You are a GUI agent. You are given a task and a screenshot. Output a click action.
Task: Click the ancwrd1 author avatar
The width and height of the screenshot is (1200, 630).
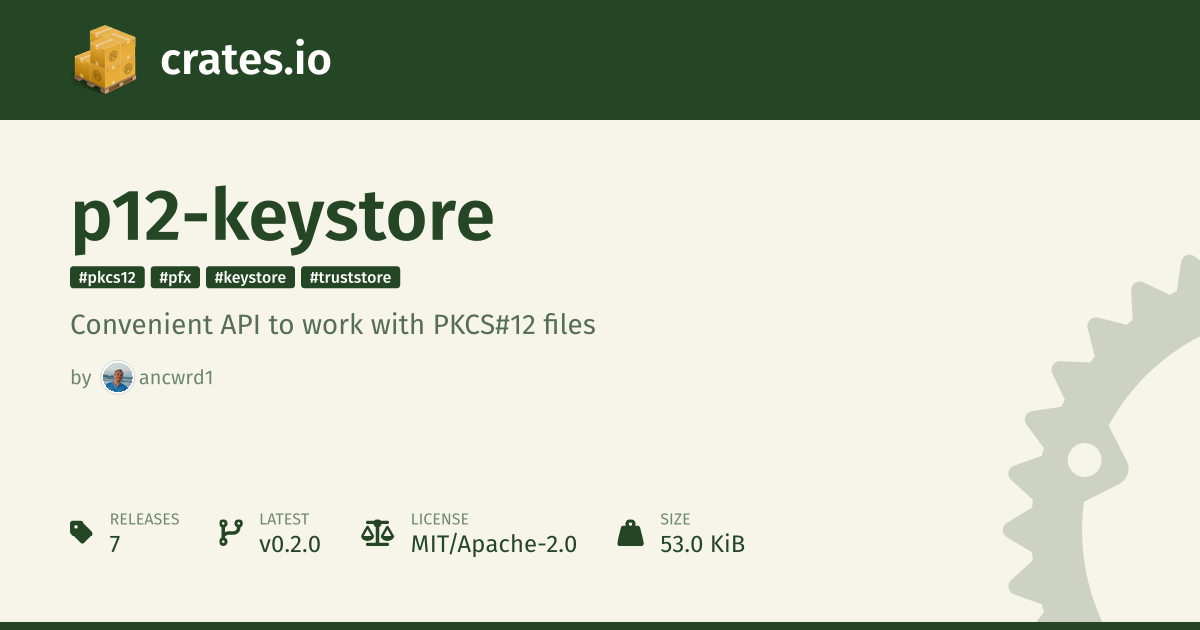pyautogui.click(x=117, y=378)
